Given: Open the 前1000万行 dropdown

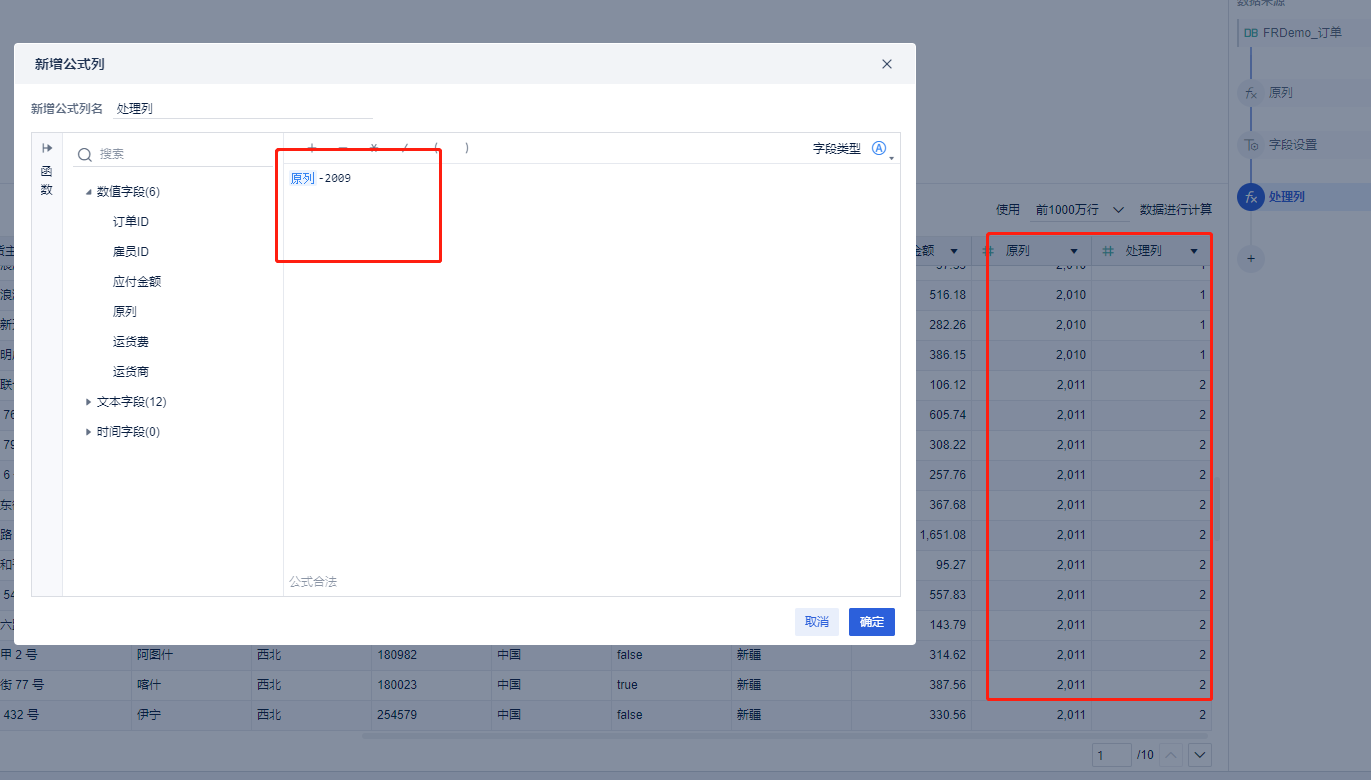Looking at the screenshot, I should [1080, 209].
